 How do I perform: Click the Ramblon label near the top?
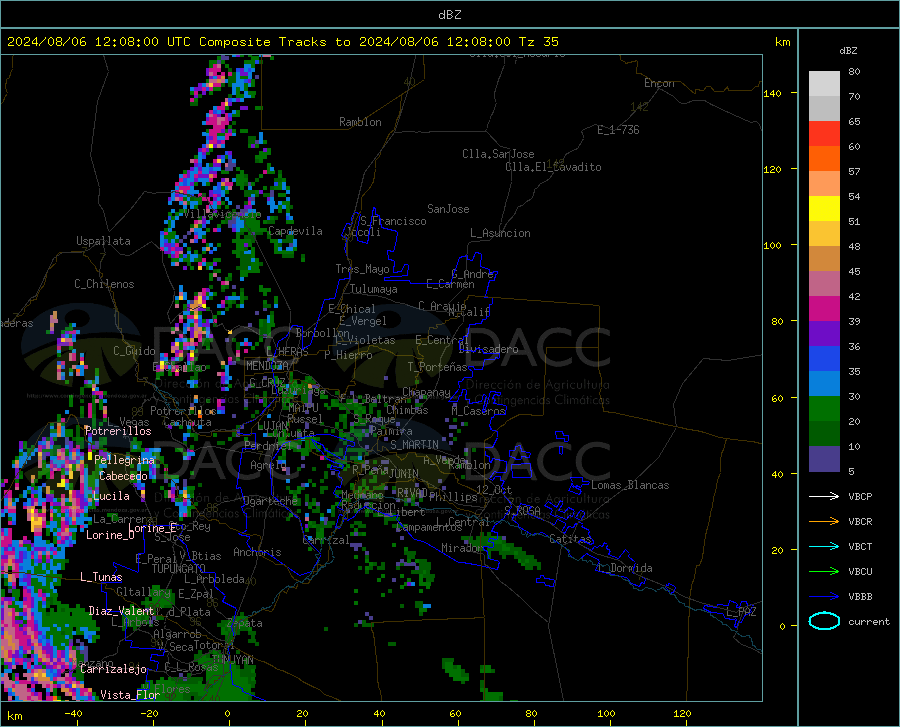(x=360, y=122)
